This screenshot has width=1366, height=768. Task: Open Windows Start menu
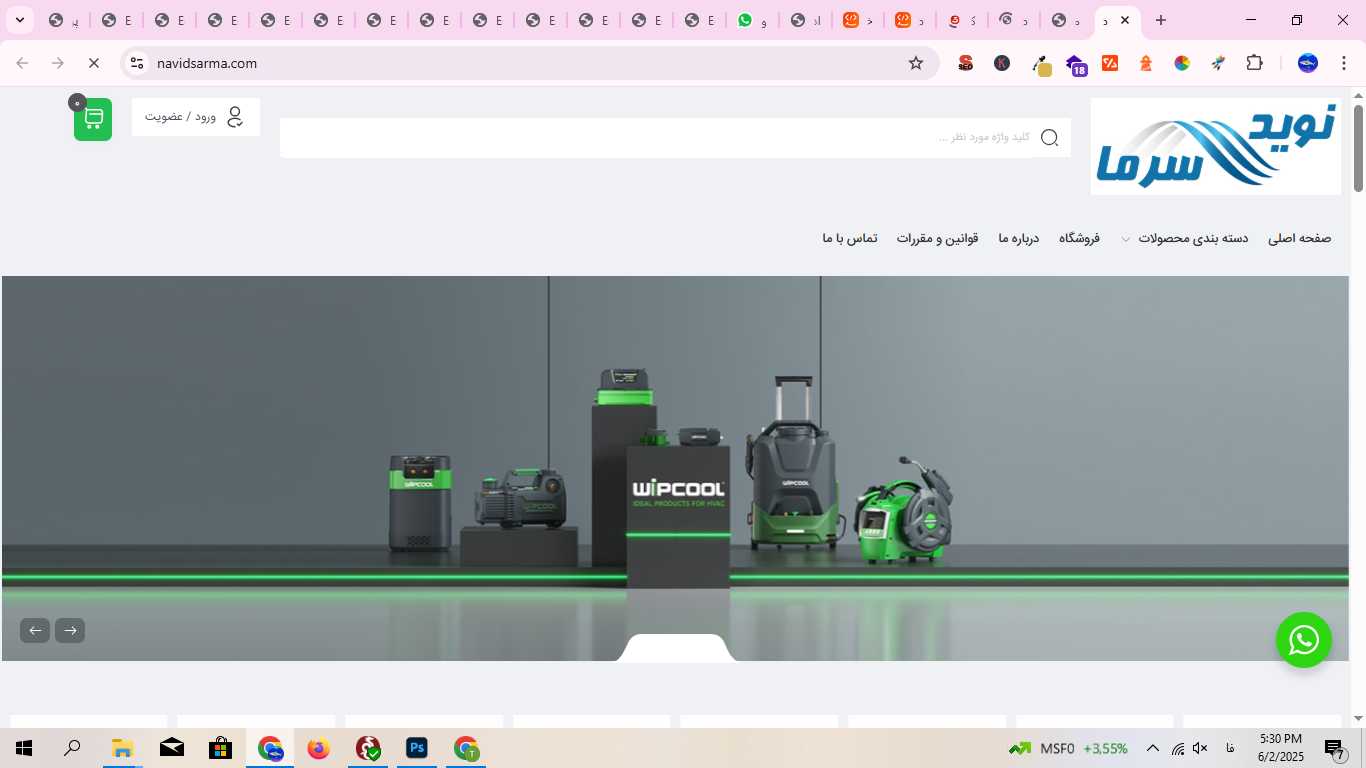(x=24, y=748)
